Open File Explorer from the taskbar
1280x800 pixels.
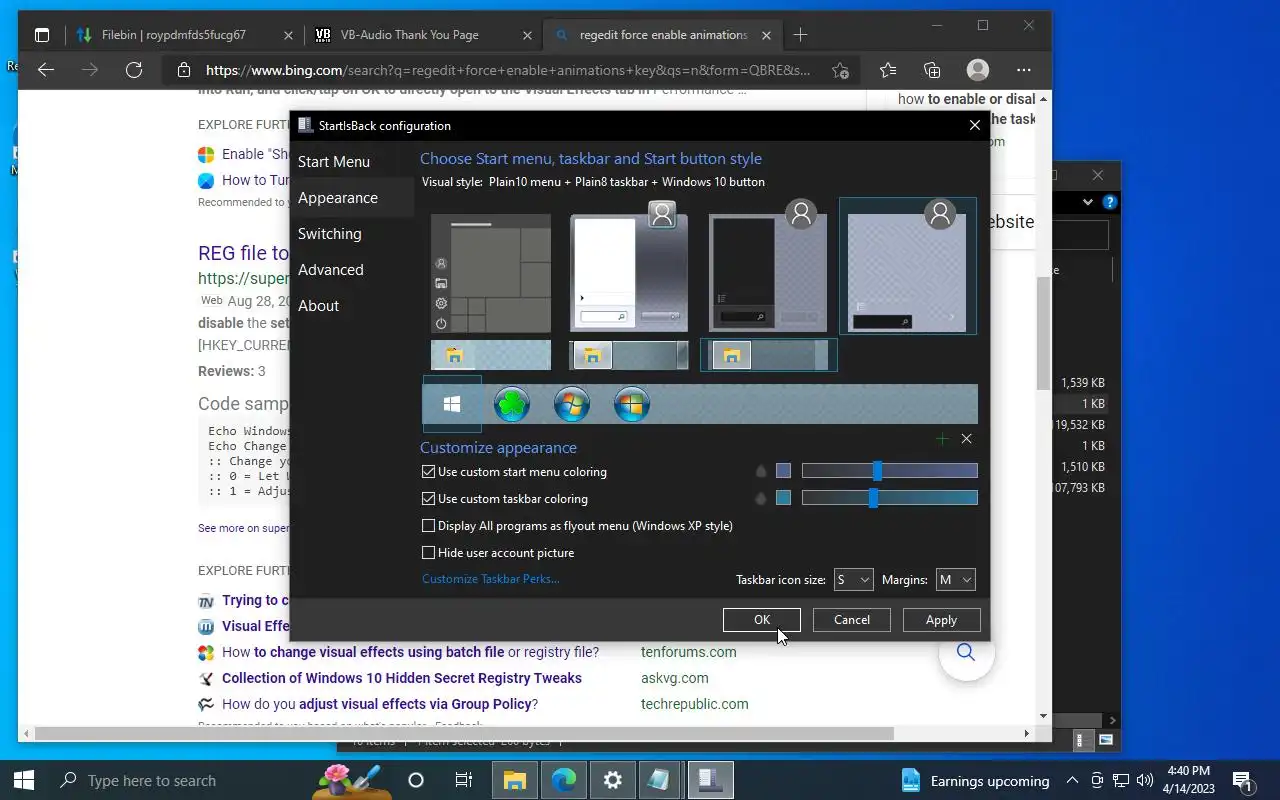coord(514,780)
